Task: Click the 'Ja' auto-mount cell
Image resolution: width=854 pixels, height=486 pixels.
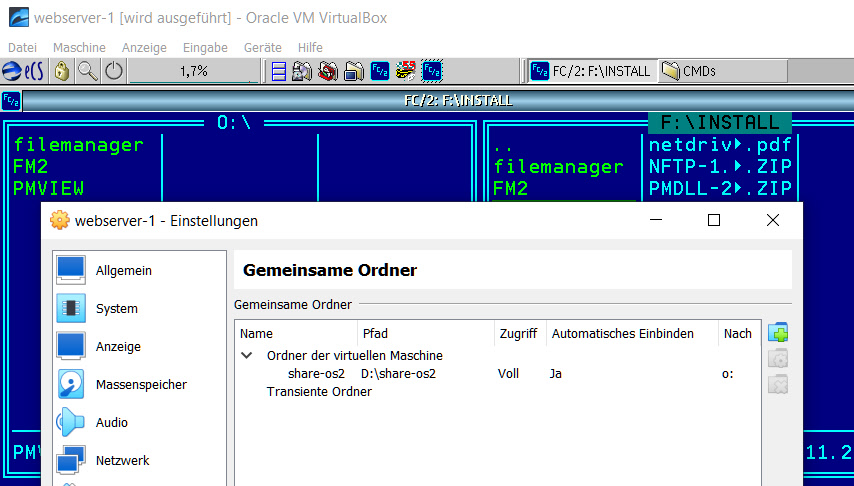Action: 556,374
